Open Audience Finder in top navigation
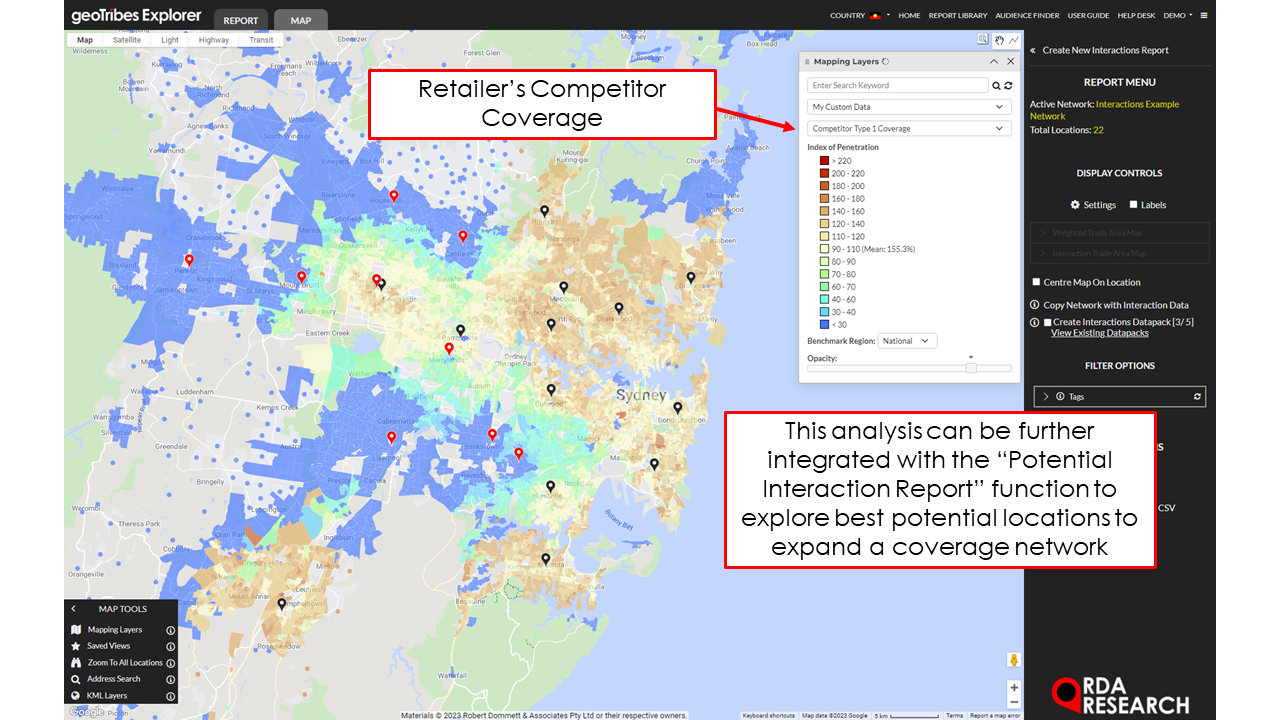1280x720 pixels. pyautogui.click(x=1027, y=16)
